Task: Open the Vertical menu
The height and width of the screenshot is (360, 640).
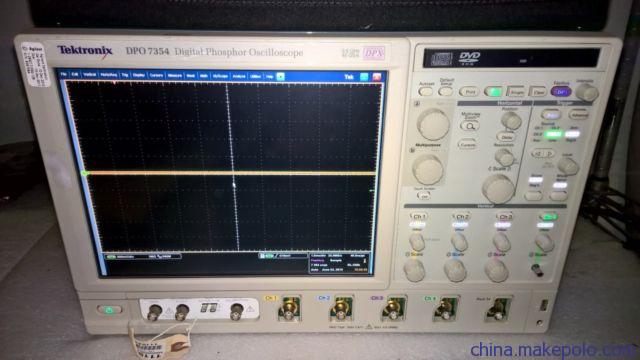Action: [89, 75]
